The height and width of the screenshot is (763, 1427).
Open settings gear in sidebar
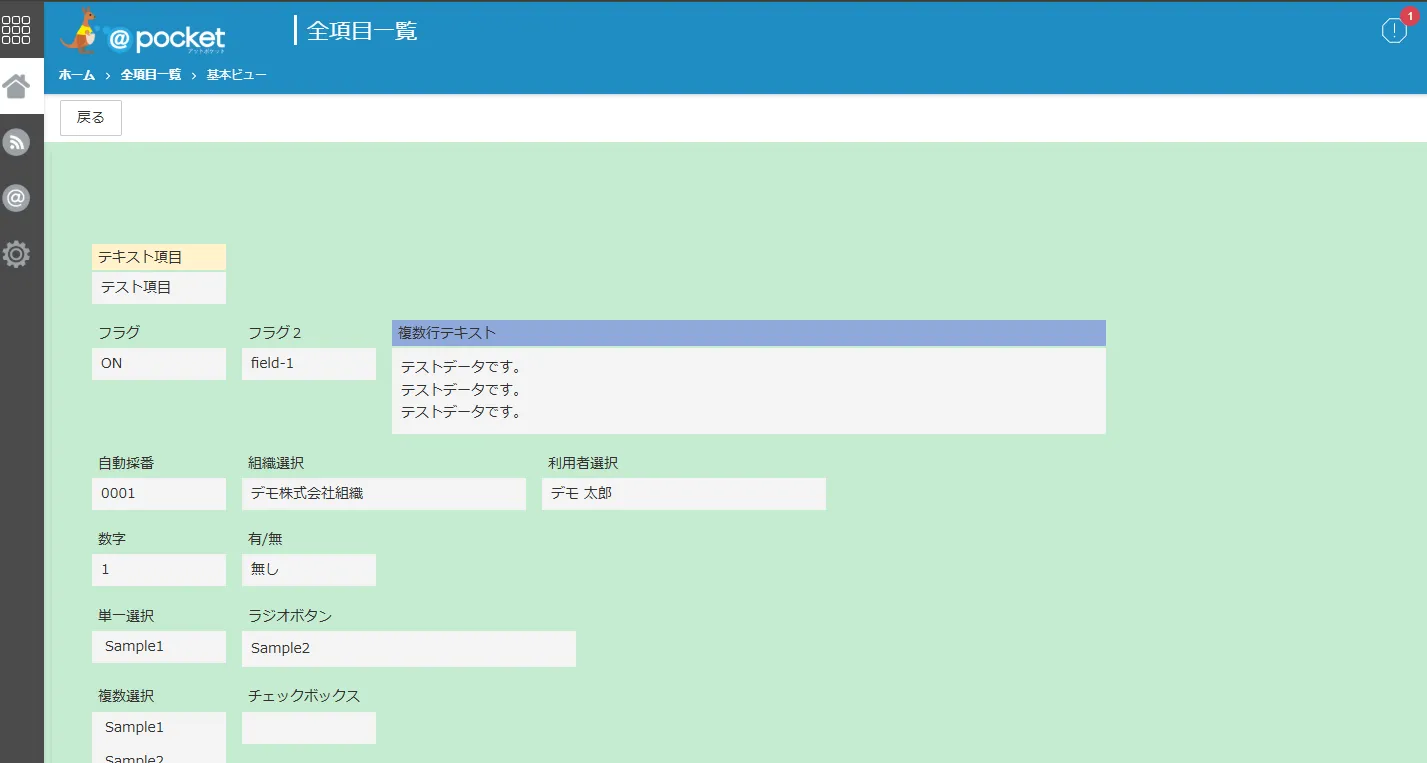[16, 254]
